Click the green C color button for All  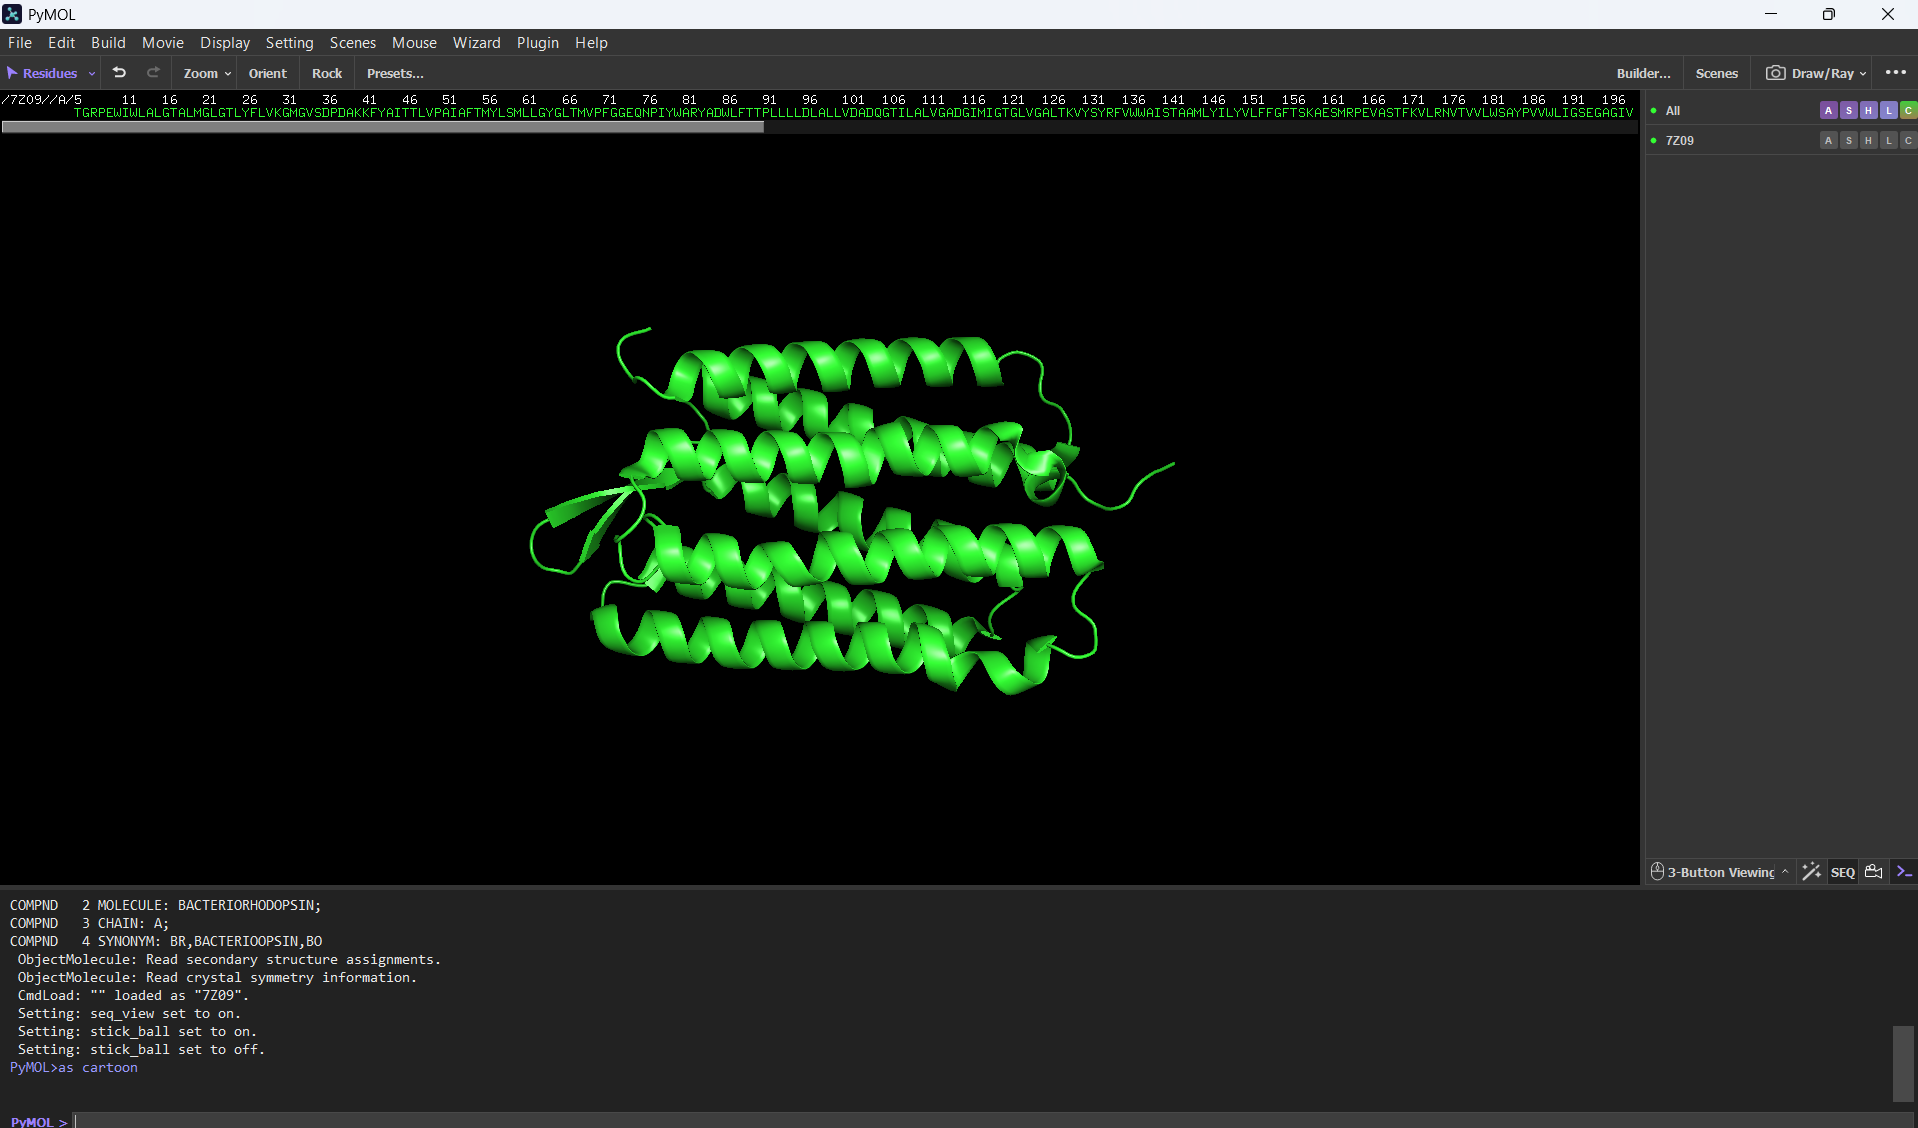1908,111
